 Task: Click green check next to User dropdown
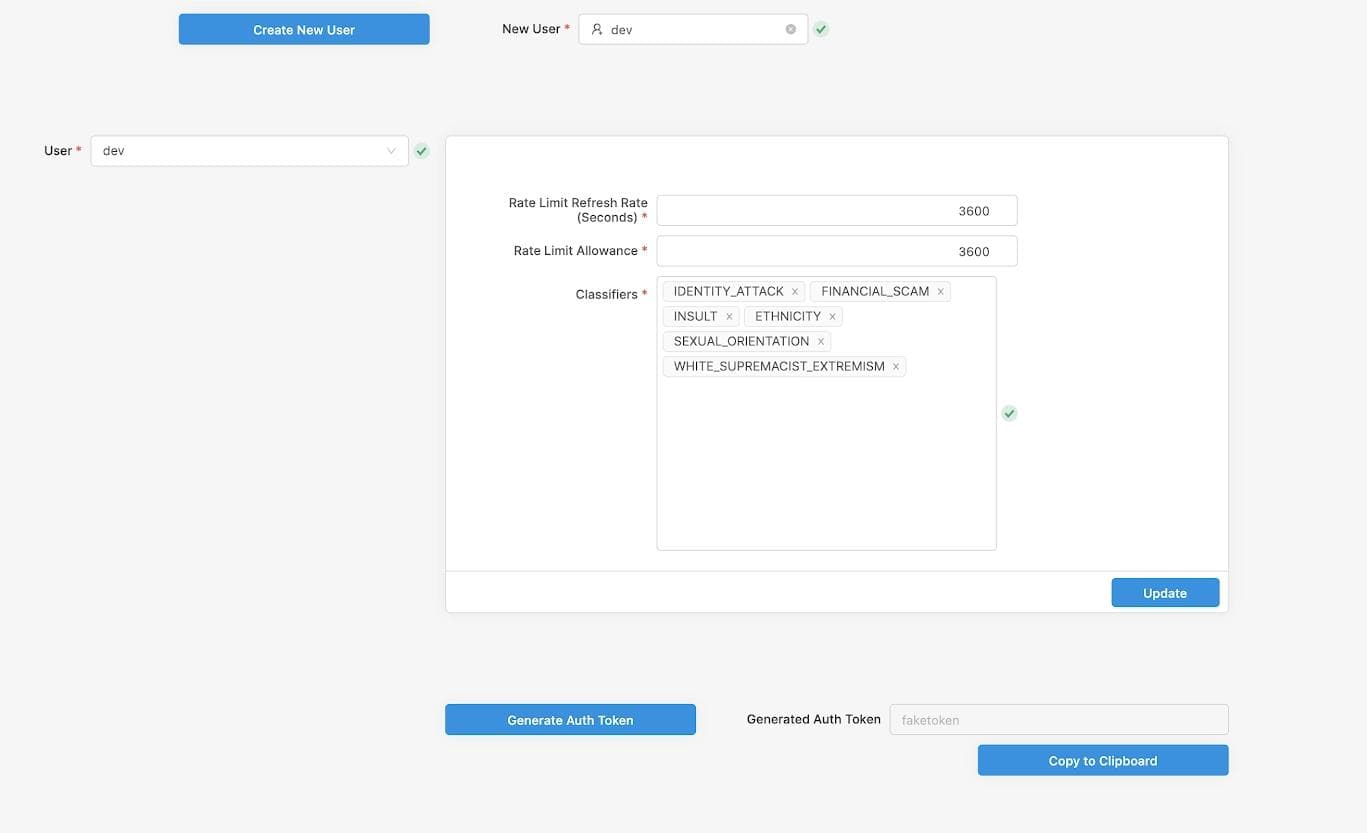[x=422, y=151]
